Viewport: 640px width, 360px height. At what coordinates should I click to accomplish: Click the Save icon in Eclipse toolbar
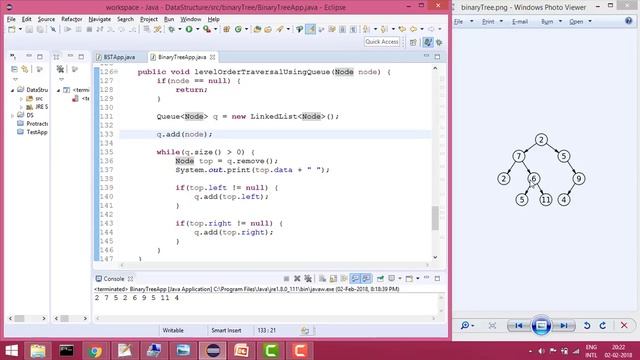[29, 29]
